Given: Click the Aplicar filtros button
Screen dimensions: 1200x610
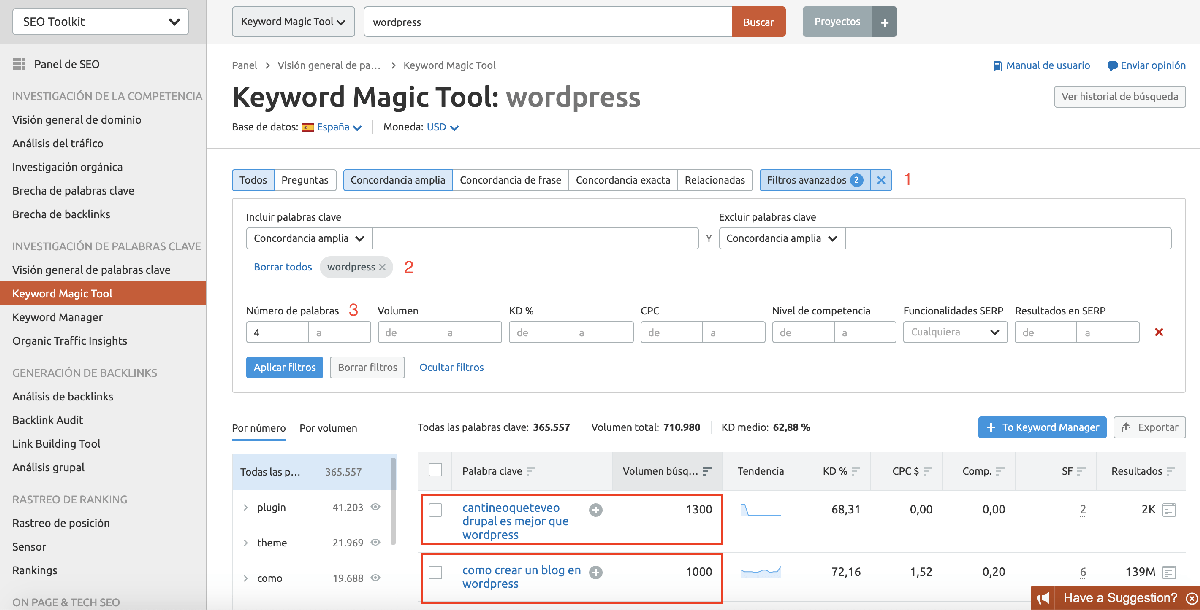Looking at the screenshot, I should [x=285, y=366].
